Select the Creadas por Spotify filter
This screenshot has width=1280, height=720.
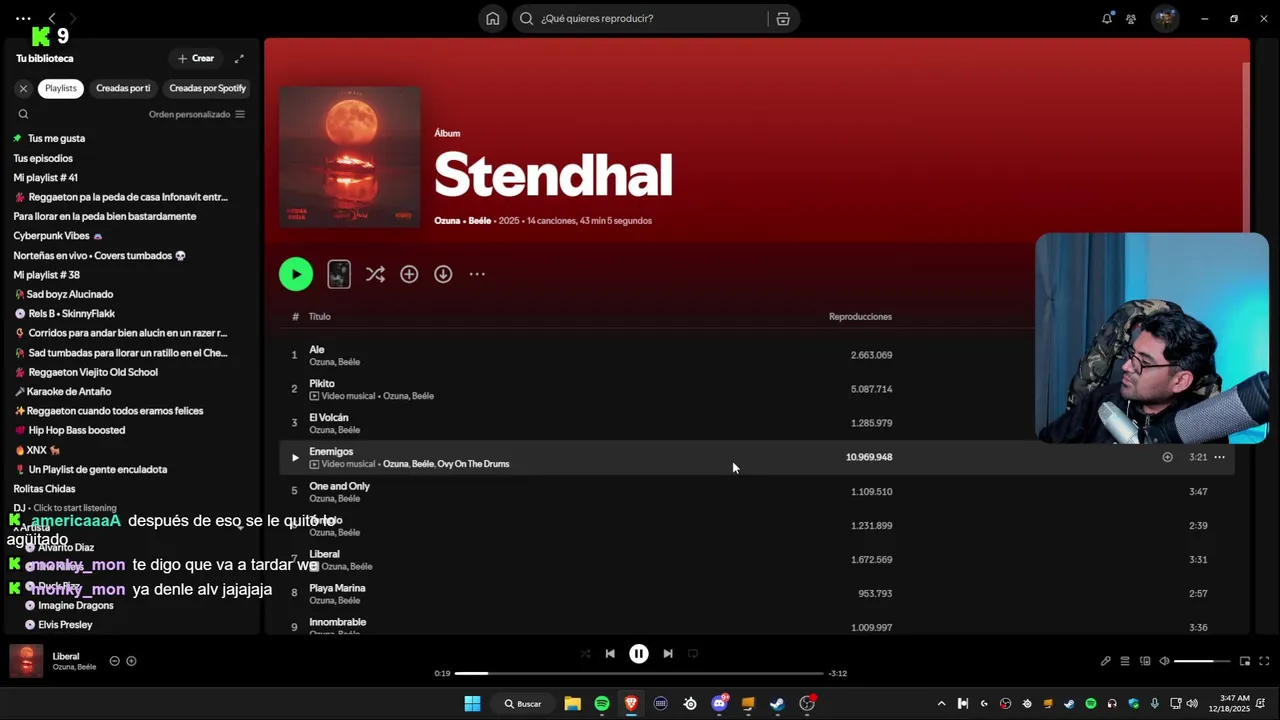click(x=207, y=88)
